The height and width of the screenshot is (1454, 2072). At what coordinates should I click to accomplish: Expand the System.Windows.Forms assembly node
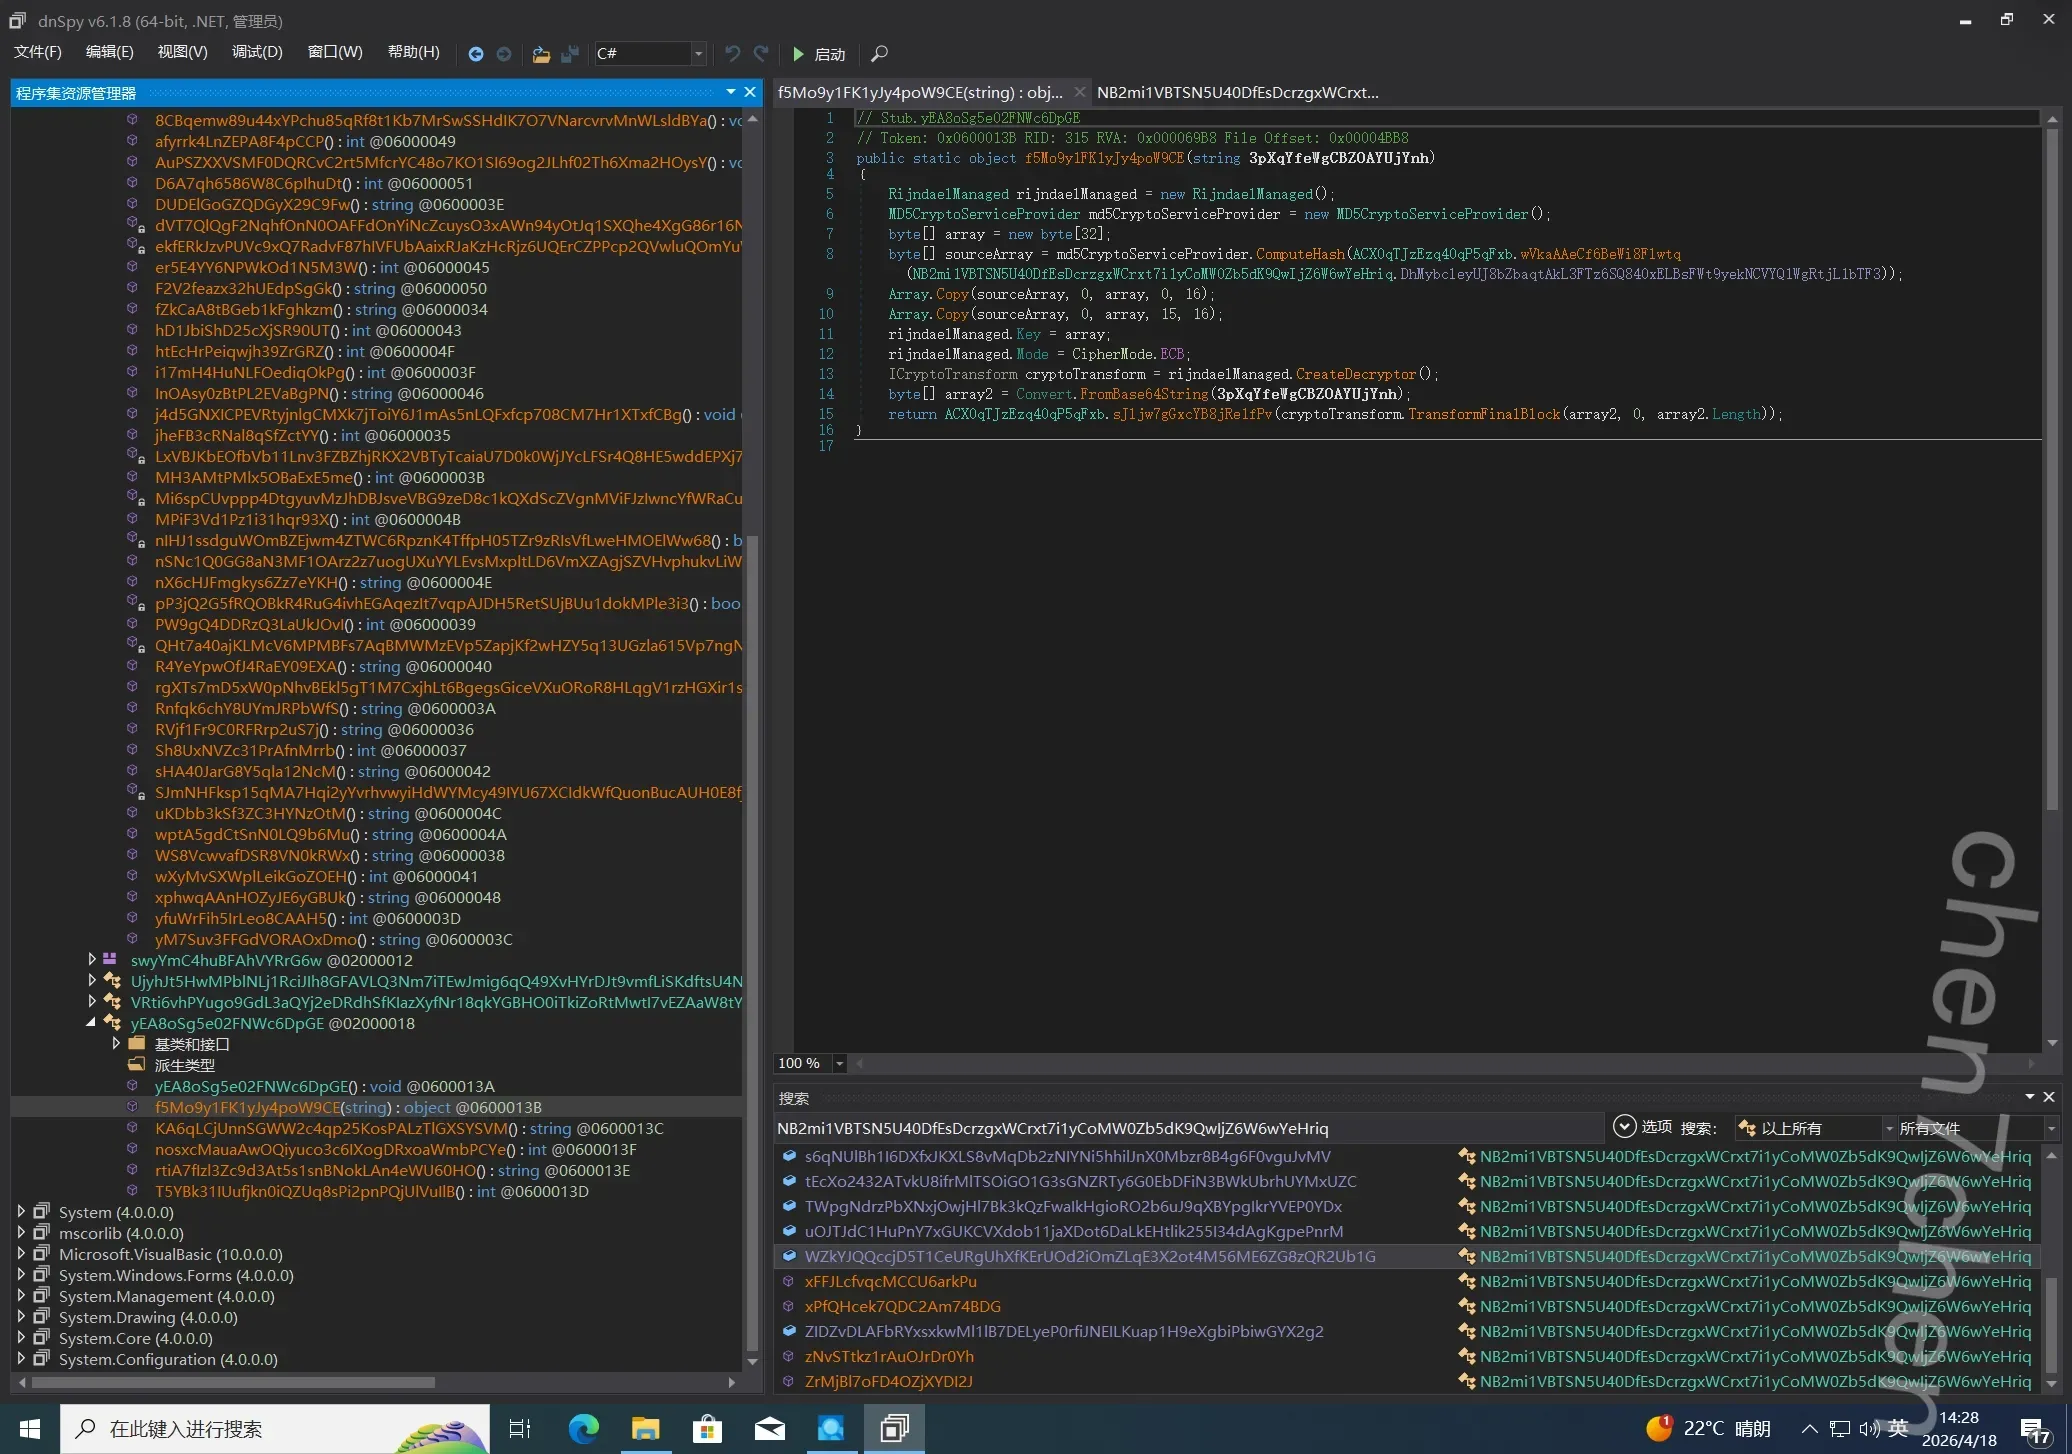pyautogui.click(x=21, y=1275)
